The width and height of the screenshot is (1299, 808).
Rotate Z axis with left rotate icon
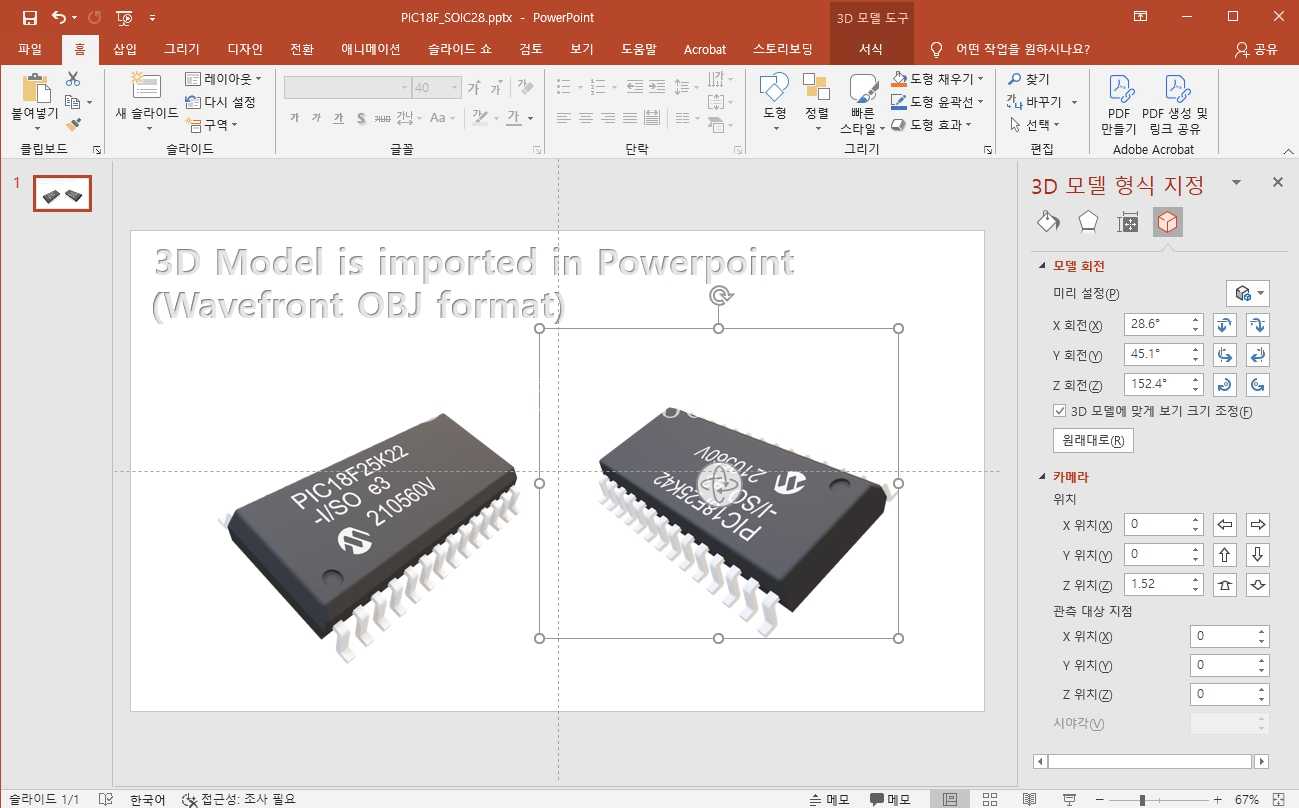1225,384
